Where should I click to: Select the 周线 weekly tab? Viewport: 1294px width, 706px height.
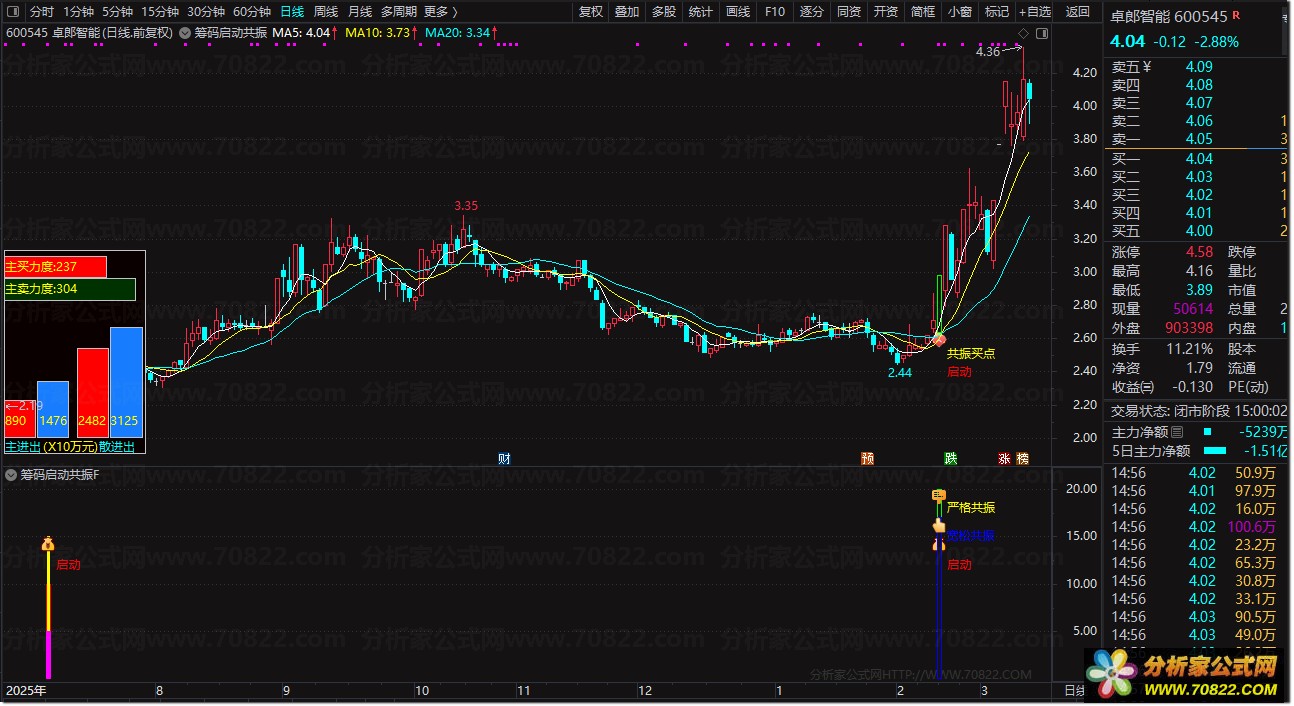[326, 12]
